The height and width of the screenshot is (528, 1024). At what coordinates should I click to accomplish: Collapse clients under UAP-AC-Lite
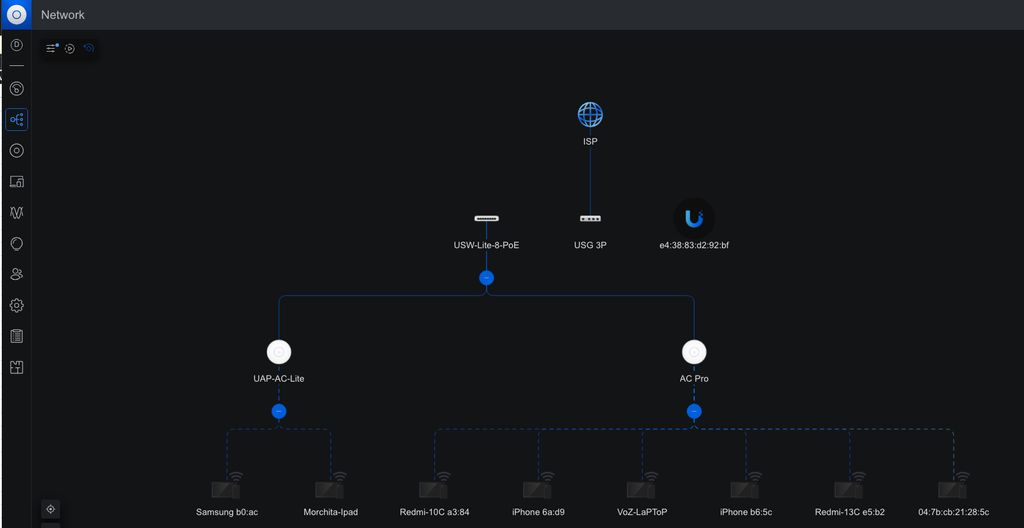click(279, 411)
